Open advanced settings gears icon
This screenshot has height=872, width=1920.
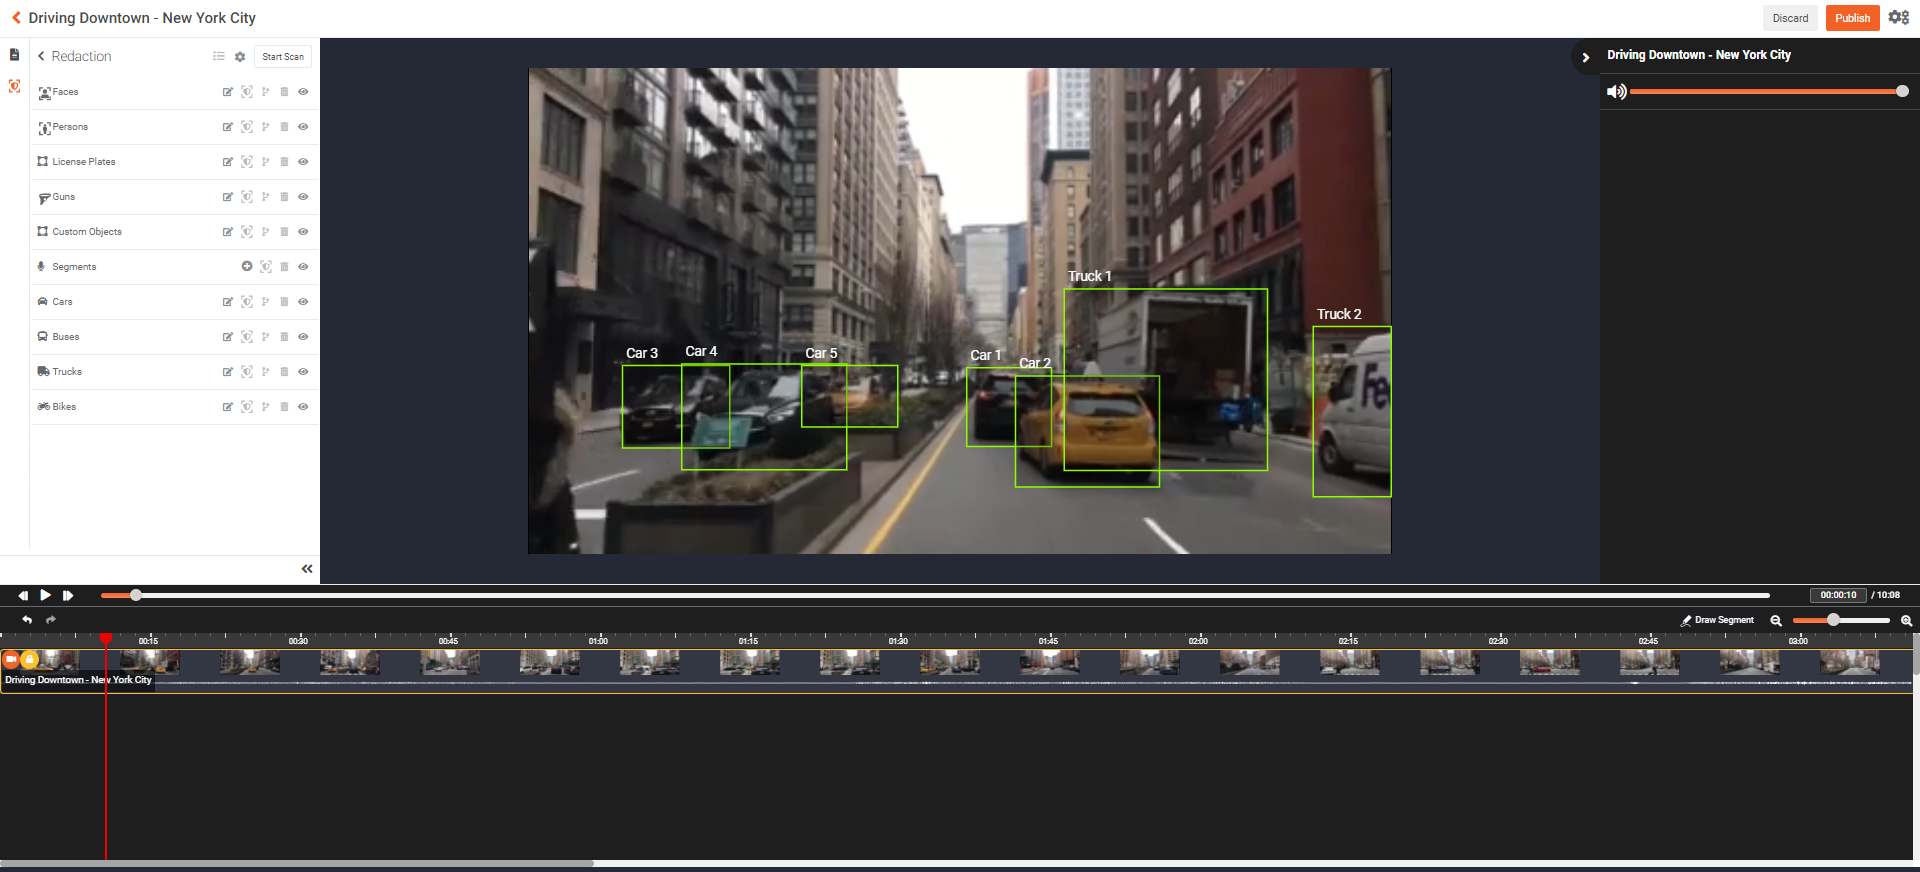coord(1898,18)
